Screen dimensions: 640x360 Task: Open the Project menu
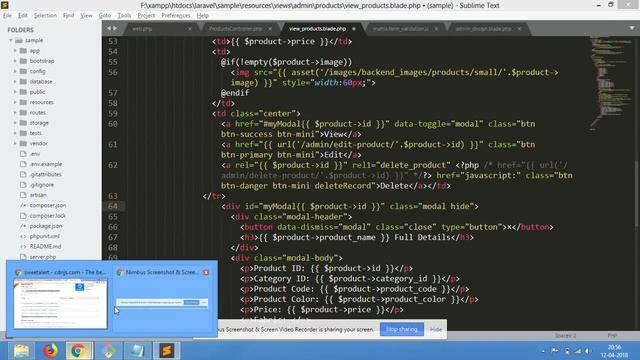146,16
